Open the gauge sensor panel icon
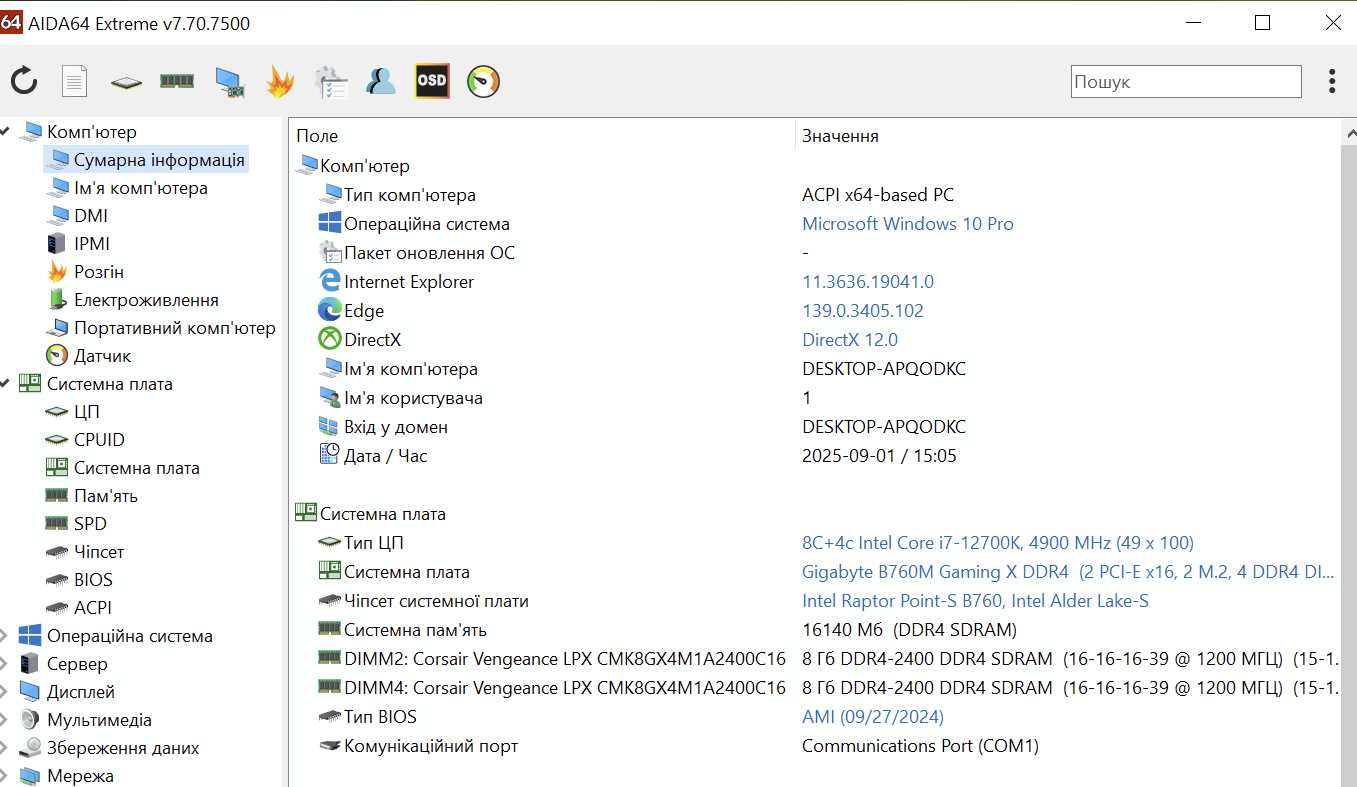This screenshot has height=787, width=1357. [483, 81]
